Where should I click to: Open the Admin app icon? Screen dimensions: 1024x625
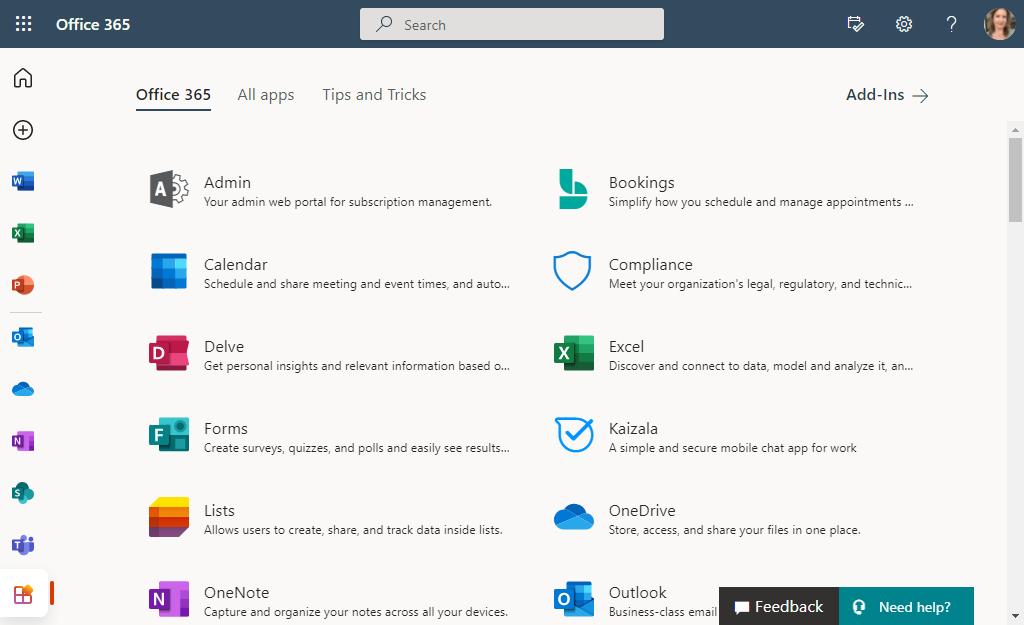click(x=169, y=189)
